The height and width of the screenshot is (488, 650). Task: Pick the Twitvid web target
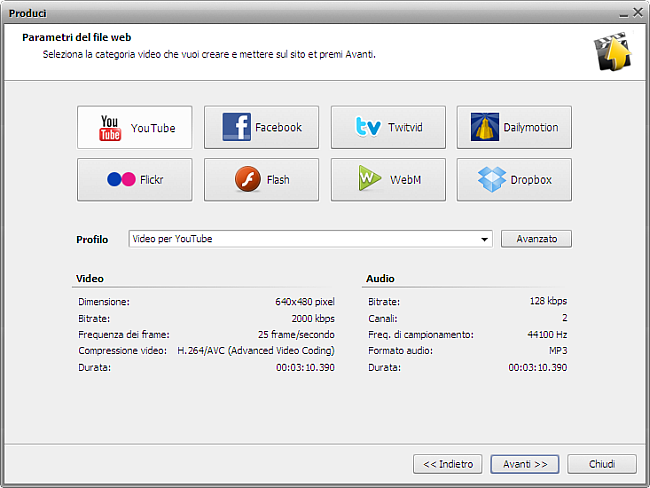point(388,127)
